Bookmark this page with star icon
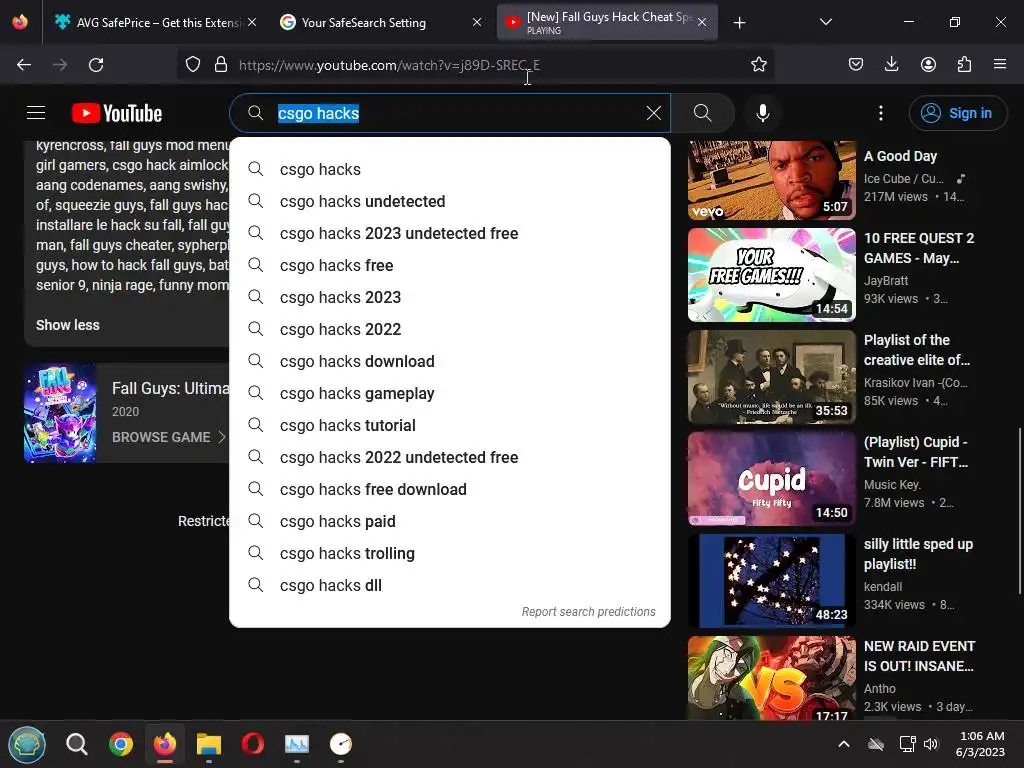 [758, 64]
